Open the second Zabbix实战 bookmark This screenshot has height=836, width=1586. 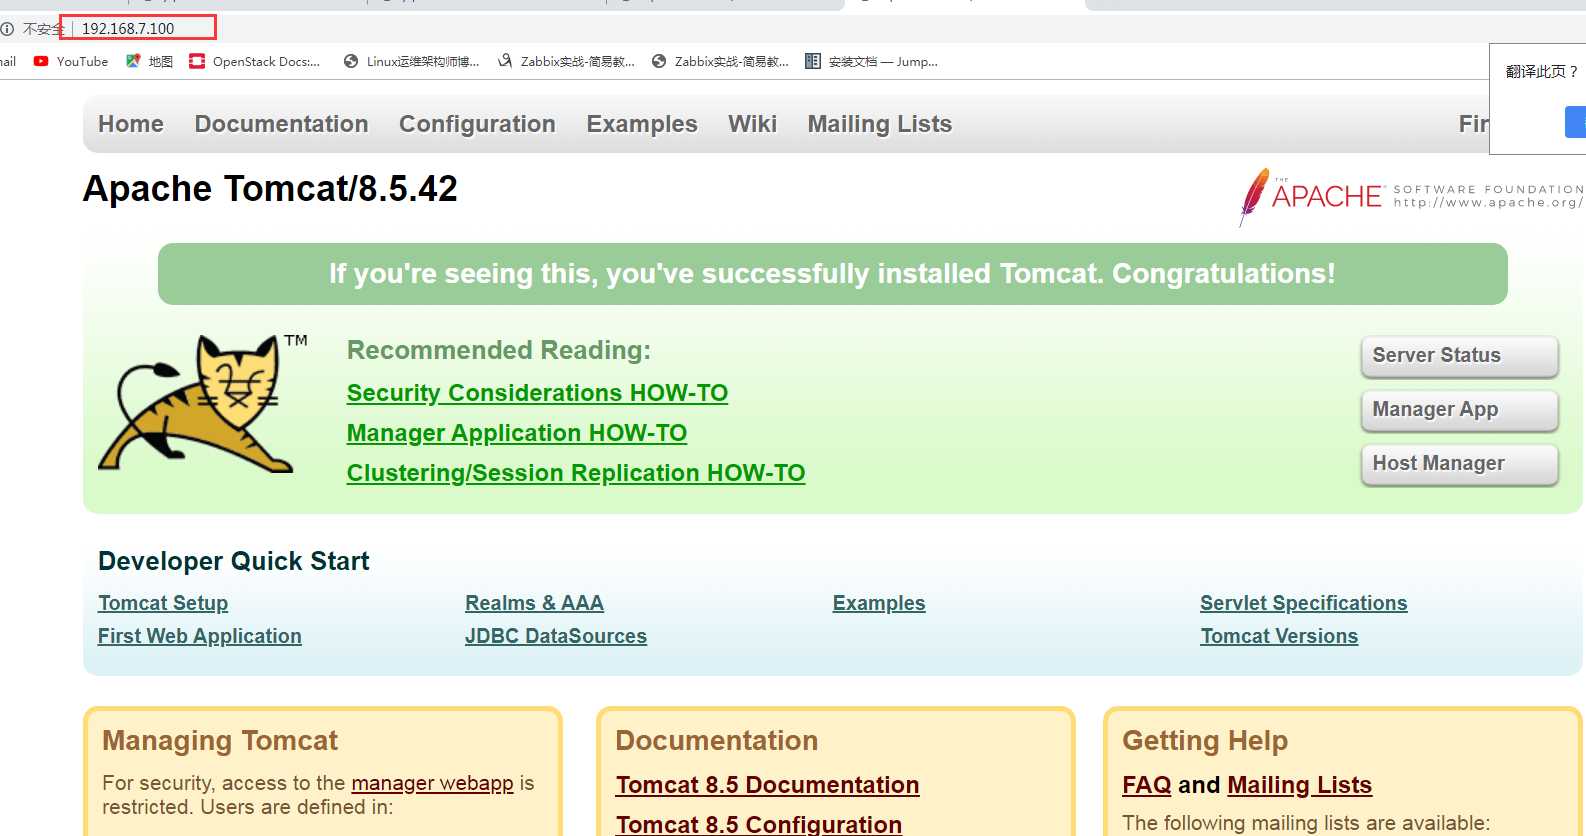(720, 61)
